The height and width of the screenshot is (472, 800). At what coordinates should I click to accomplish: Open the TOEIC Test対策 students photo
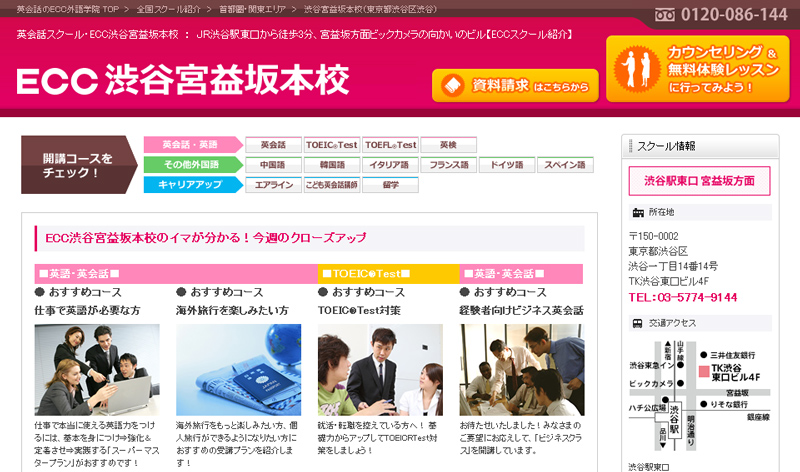coord(380,369)
